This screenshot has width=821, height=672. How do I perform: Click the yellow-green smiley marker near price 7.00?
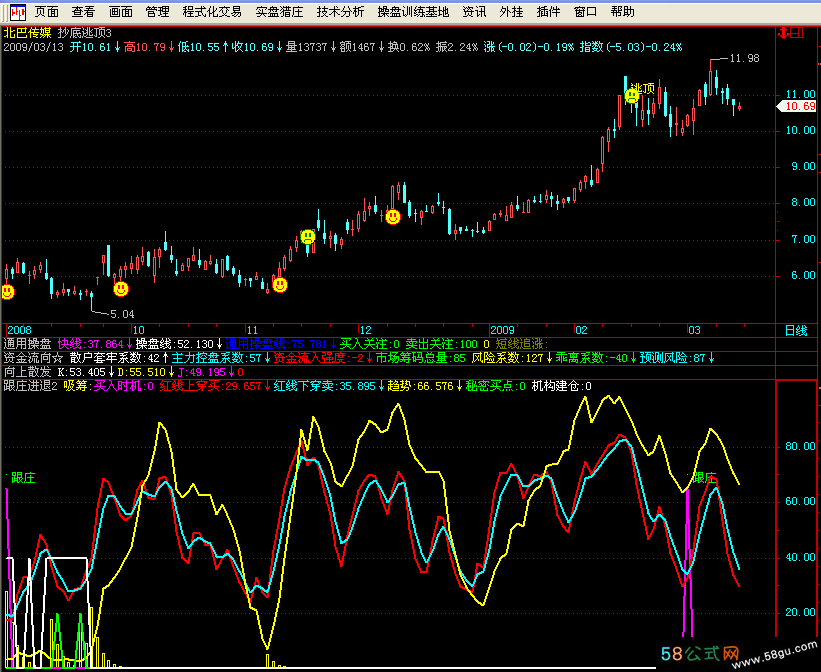308,237
